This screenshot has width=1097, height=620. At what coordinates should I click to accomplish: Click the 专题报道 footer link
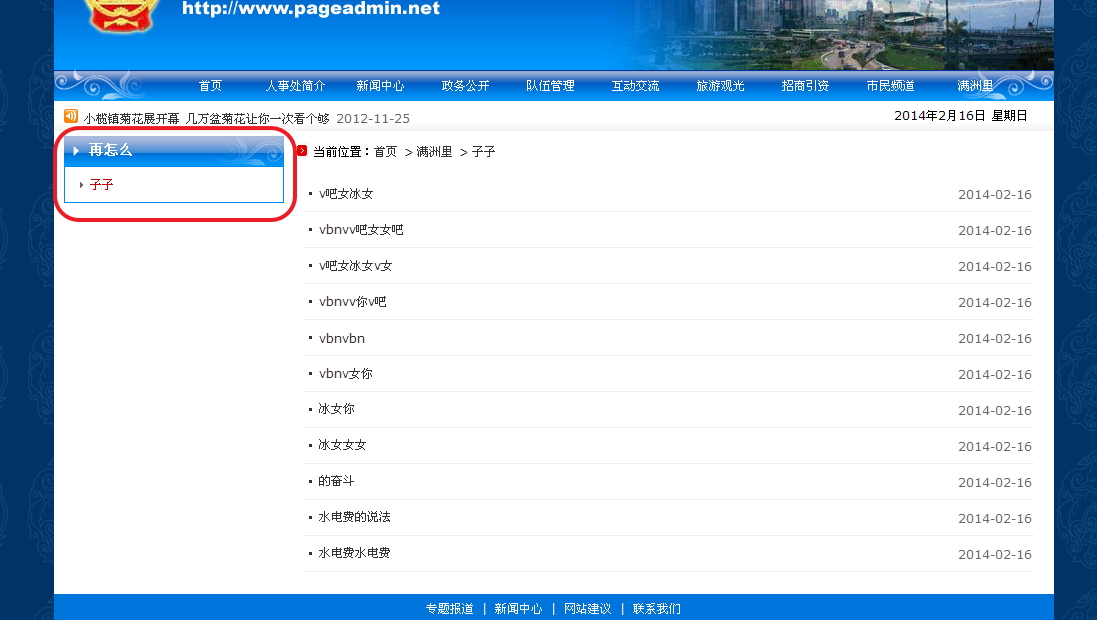pyautogui.click(x=449, y=608)
